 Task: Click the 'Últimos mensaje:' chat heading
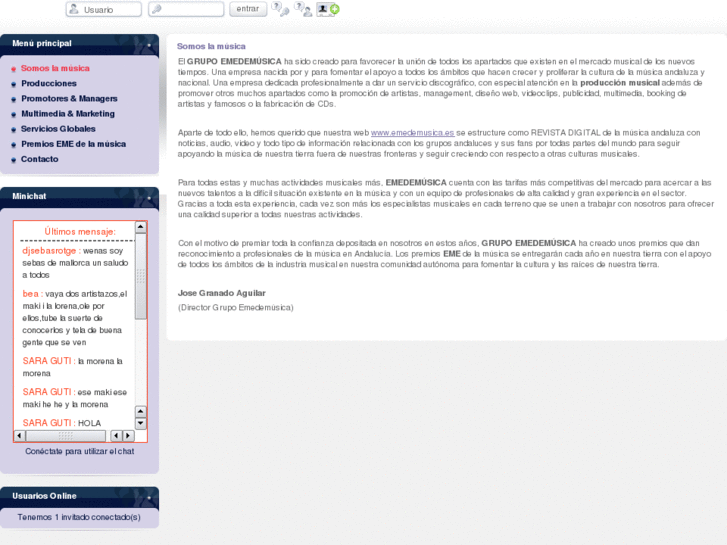80,231
